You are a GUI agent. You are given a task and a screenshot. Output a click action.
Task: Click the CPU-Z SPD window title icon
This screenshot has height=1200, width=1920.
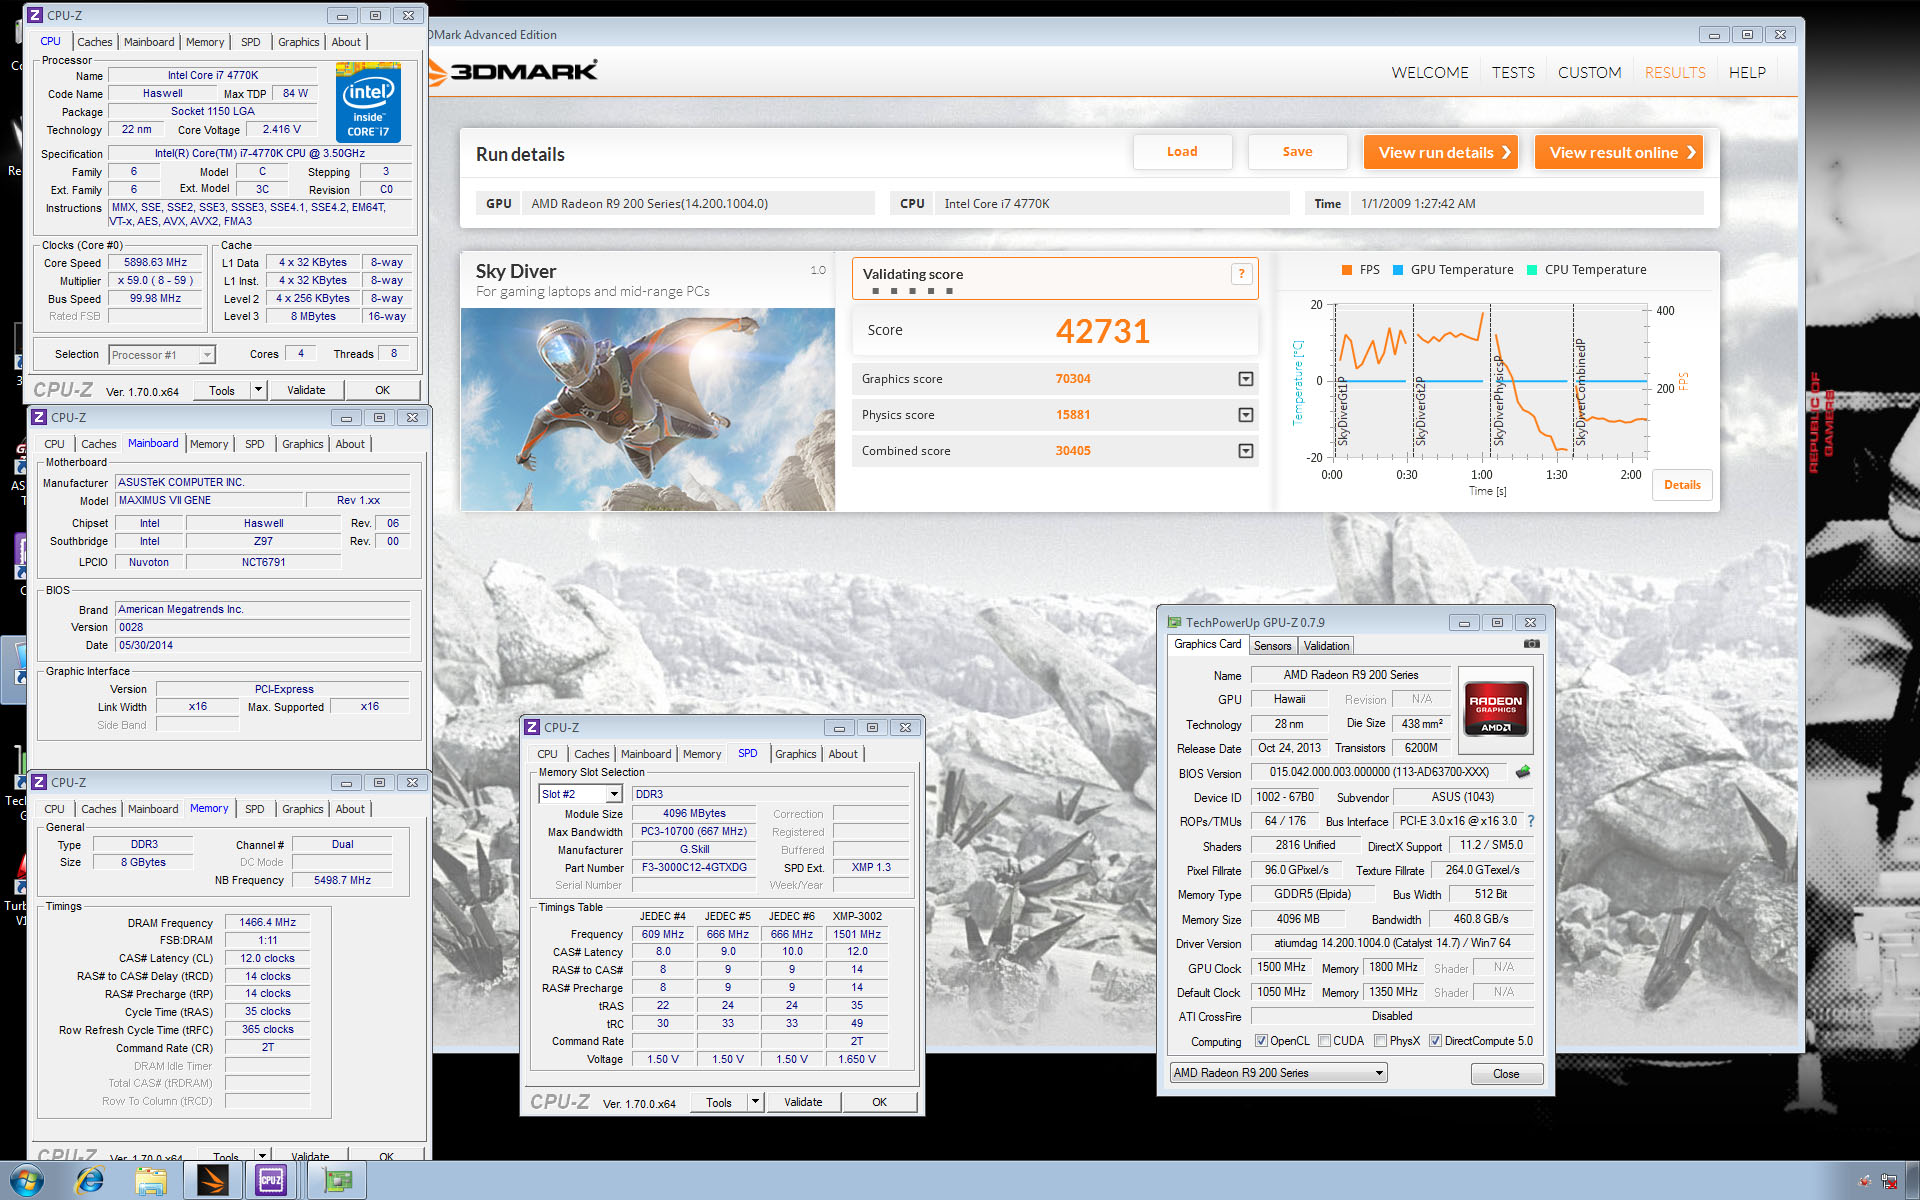click(533, 728)
